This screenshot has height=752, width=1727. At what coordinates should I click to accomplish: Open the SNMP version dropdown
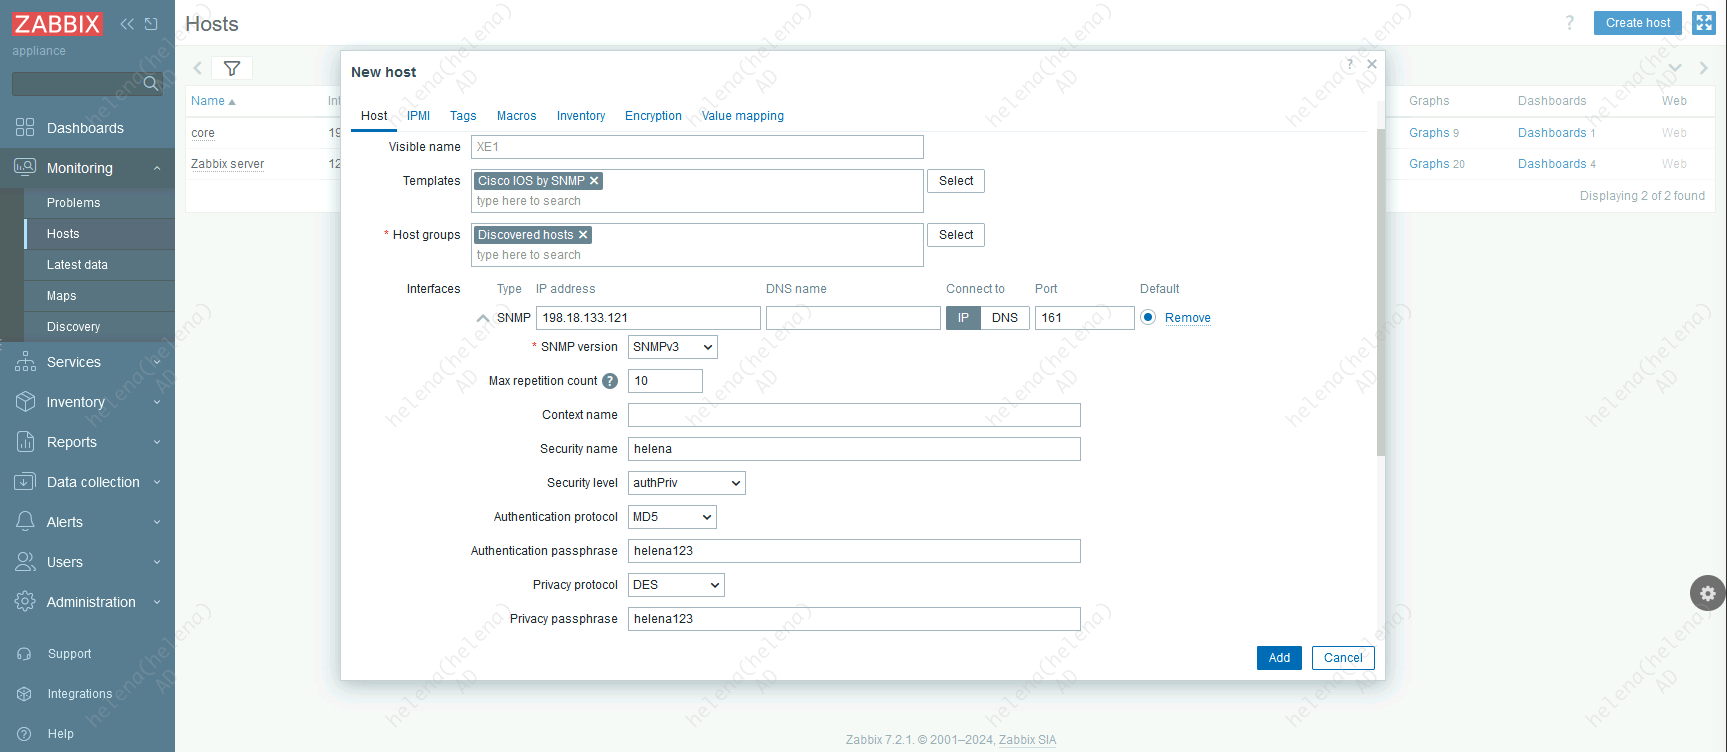click(672, 347)
